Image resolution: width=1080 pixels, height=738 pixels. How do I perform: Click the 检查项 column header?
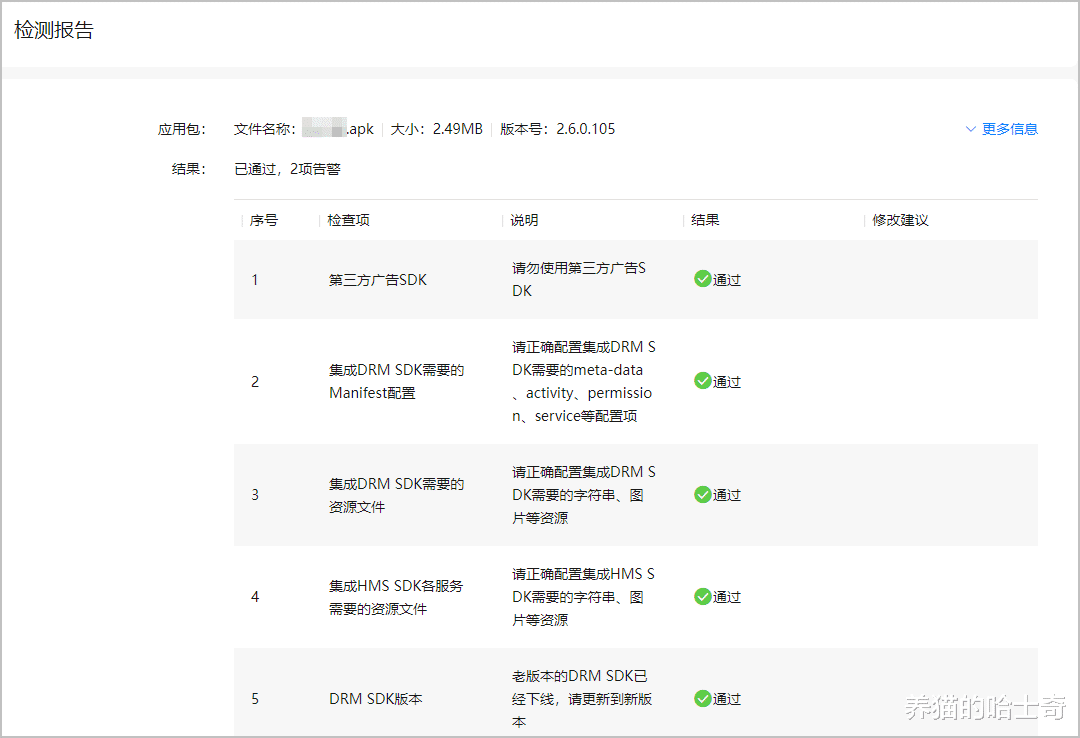(349, 220)
